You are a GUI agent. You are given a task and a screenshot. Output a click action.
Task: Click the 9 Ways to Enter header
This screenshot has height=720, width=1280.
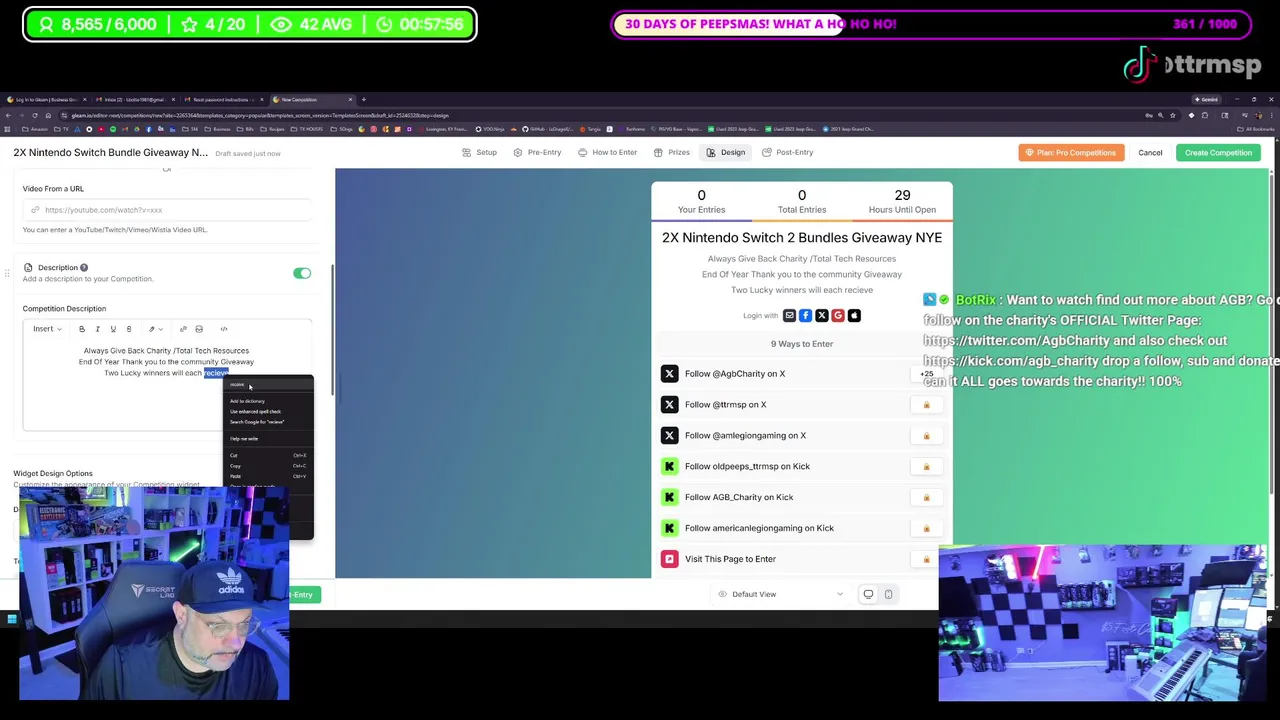[x=802, y=344]
